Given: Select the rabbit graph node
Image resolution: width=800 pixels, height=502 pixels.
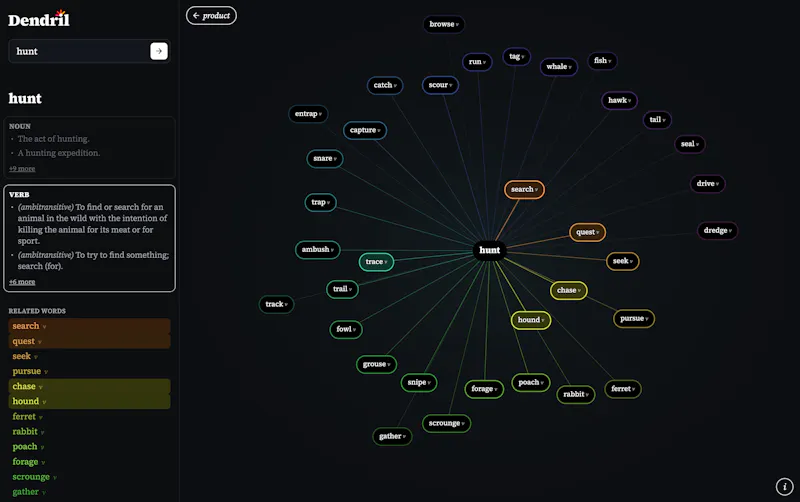Looking at the screenshot, I should 576,394.
